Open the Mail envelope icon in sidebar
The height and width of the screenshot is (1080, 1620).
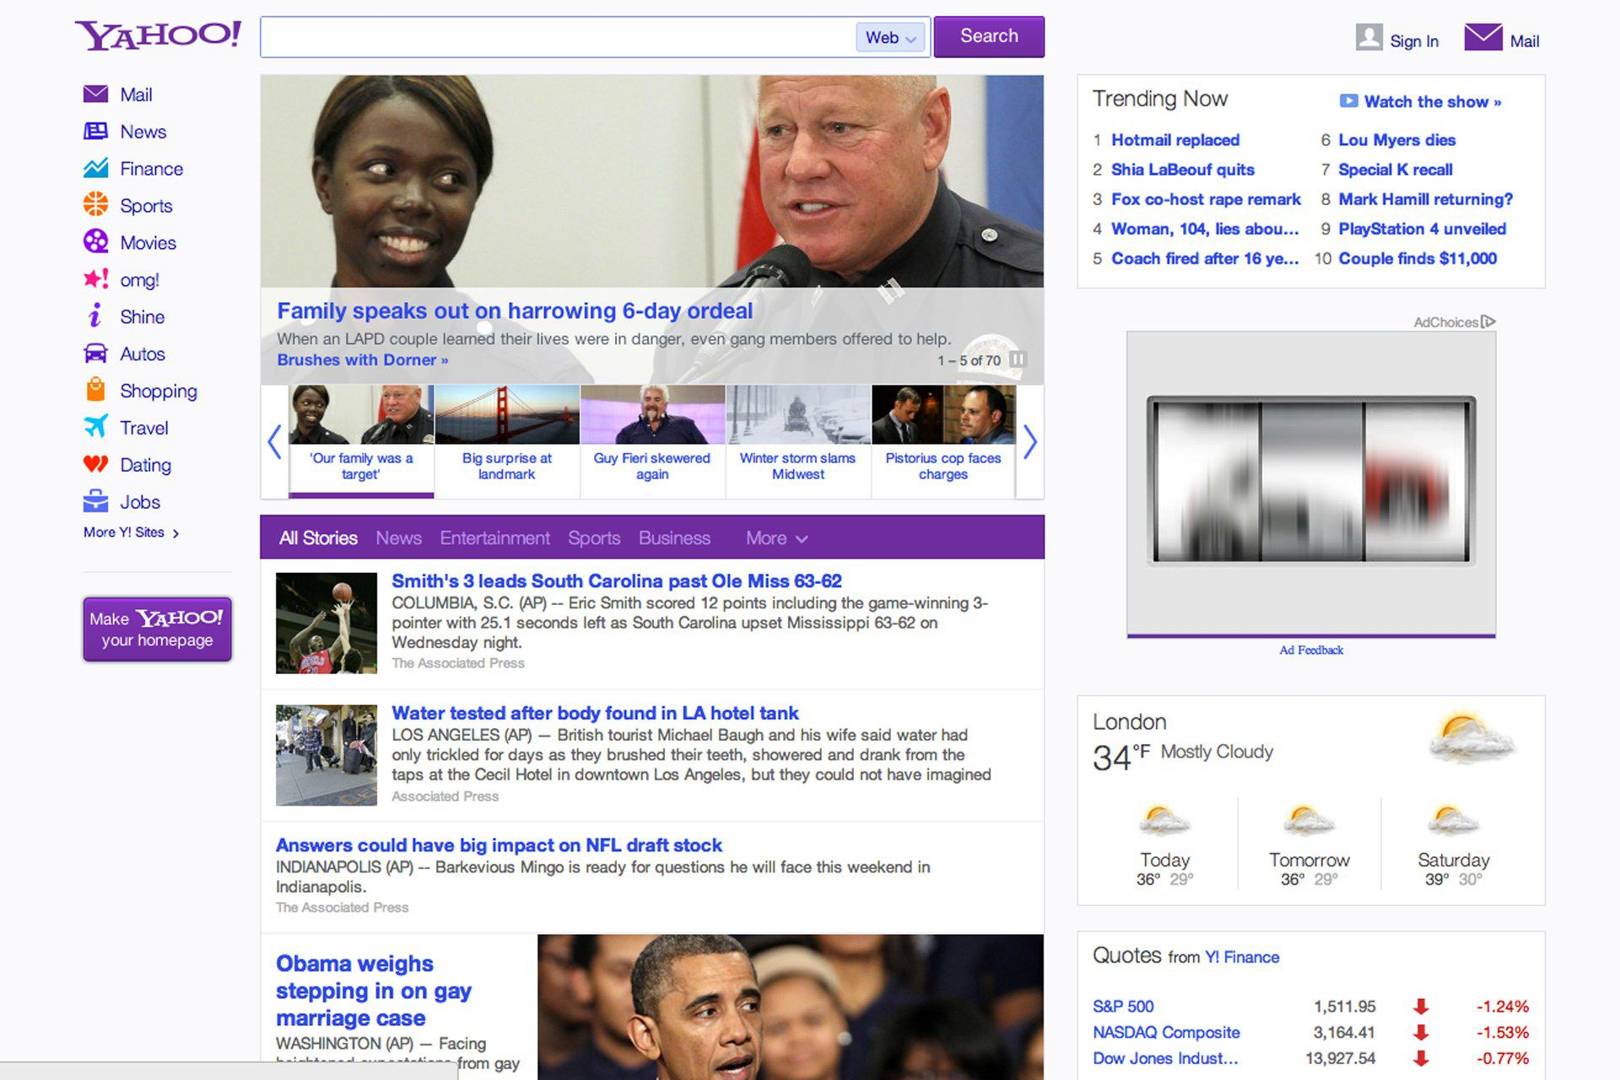click(95, 94)
